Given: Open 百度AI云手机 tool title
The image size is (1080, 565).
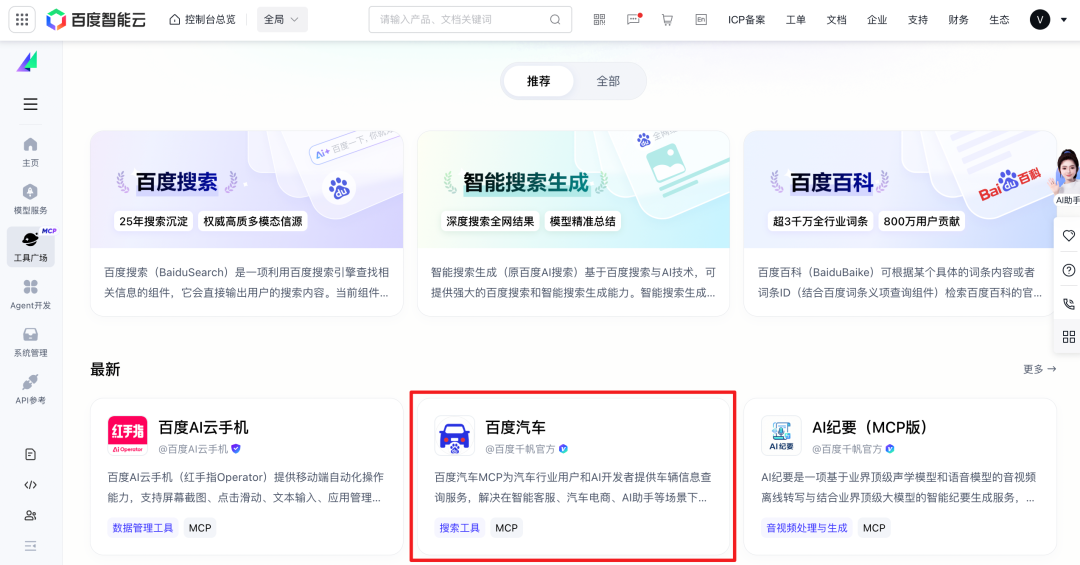Looking at the screenshot, I should pyautogui.click(x=204, y=427).
